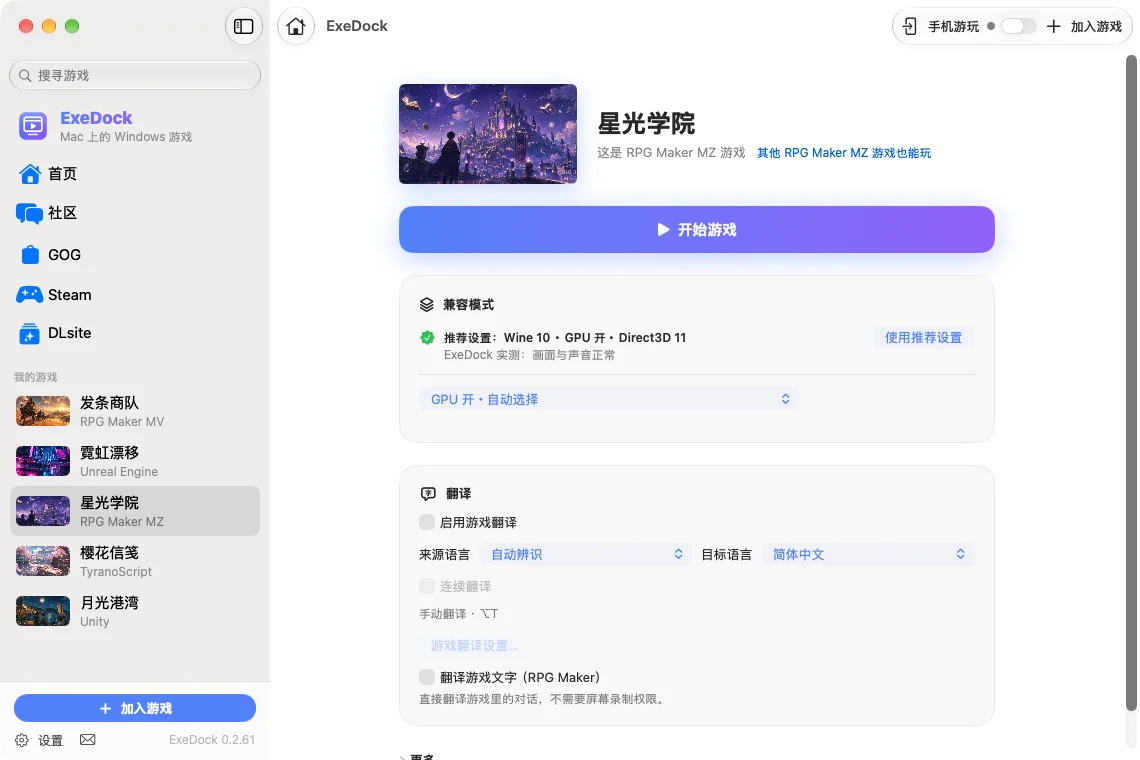Open the Steam sidebar item
This screenshot has width=1140, height=760.
pyautogui.click(x=135, y=295)
